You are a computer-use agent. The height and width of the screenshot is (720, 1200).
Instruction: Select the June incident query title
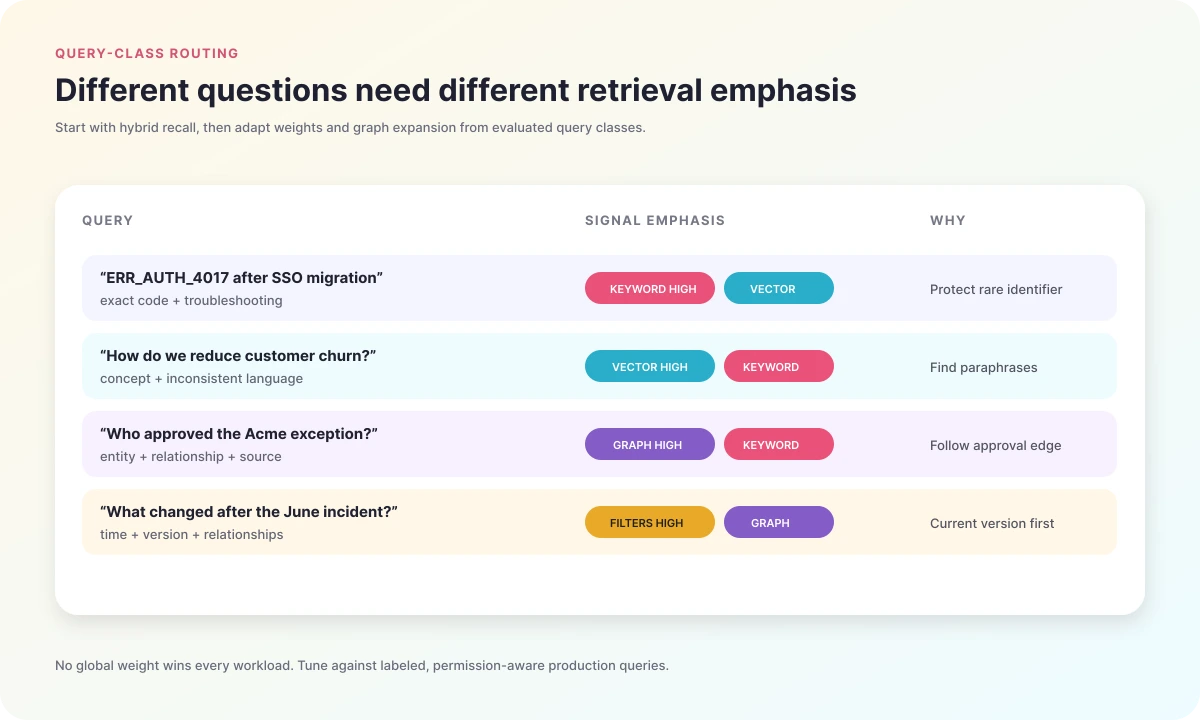(249, 512)
